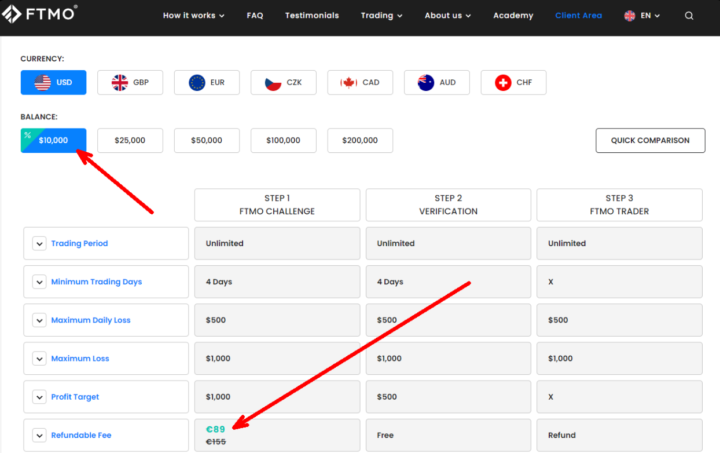The width and height of the screenshot is (720, 453).
Task: Select GBP currency
Action: tap(130, 82)
